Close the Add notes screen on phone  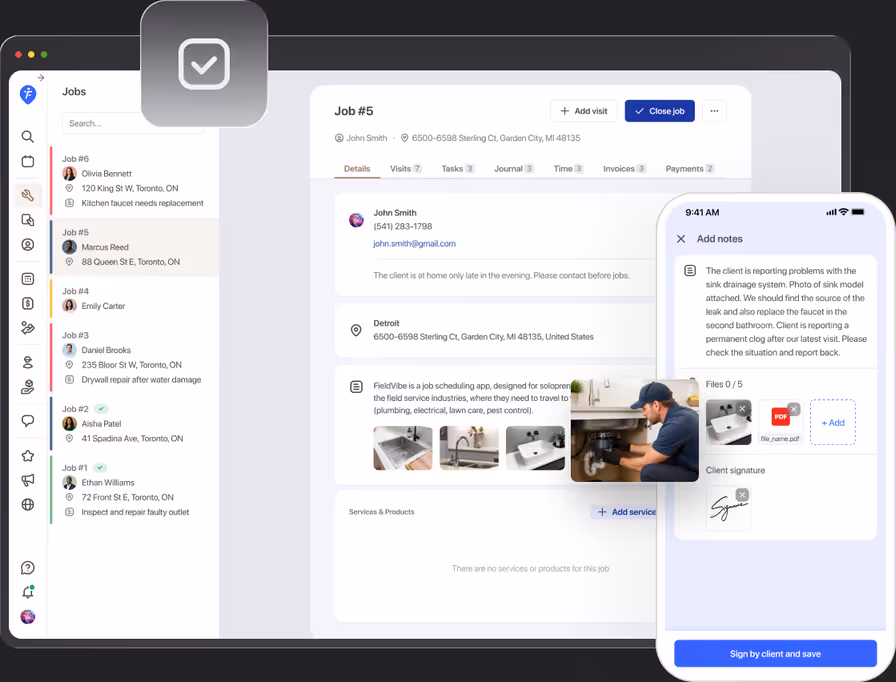click(x=681, y=239)
